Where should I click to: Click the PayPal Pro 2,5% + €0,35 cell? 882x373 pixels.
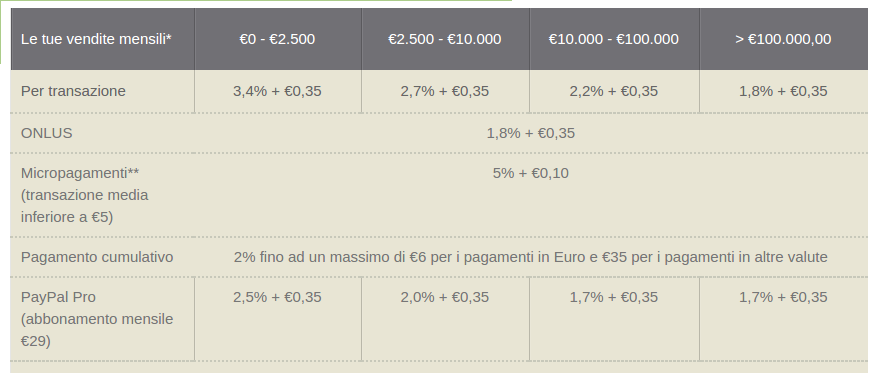click(277, 297)
